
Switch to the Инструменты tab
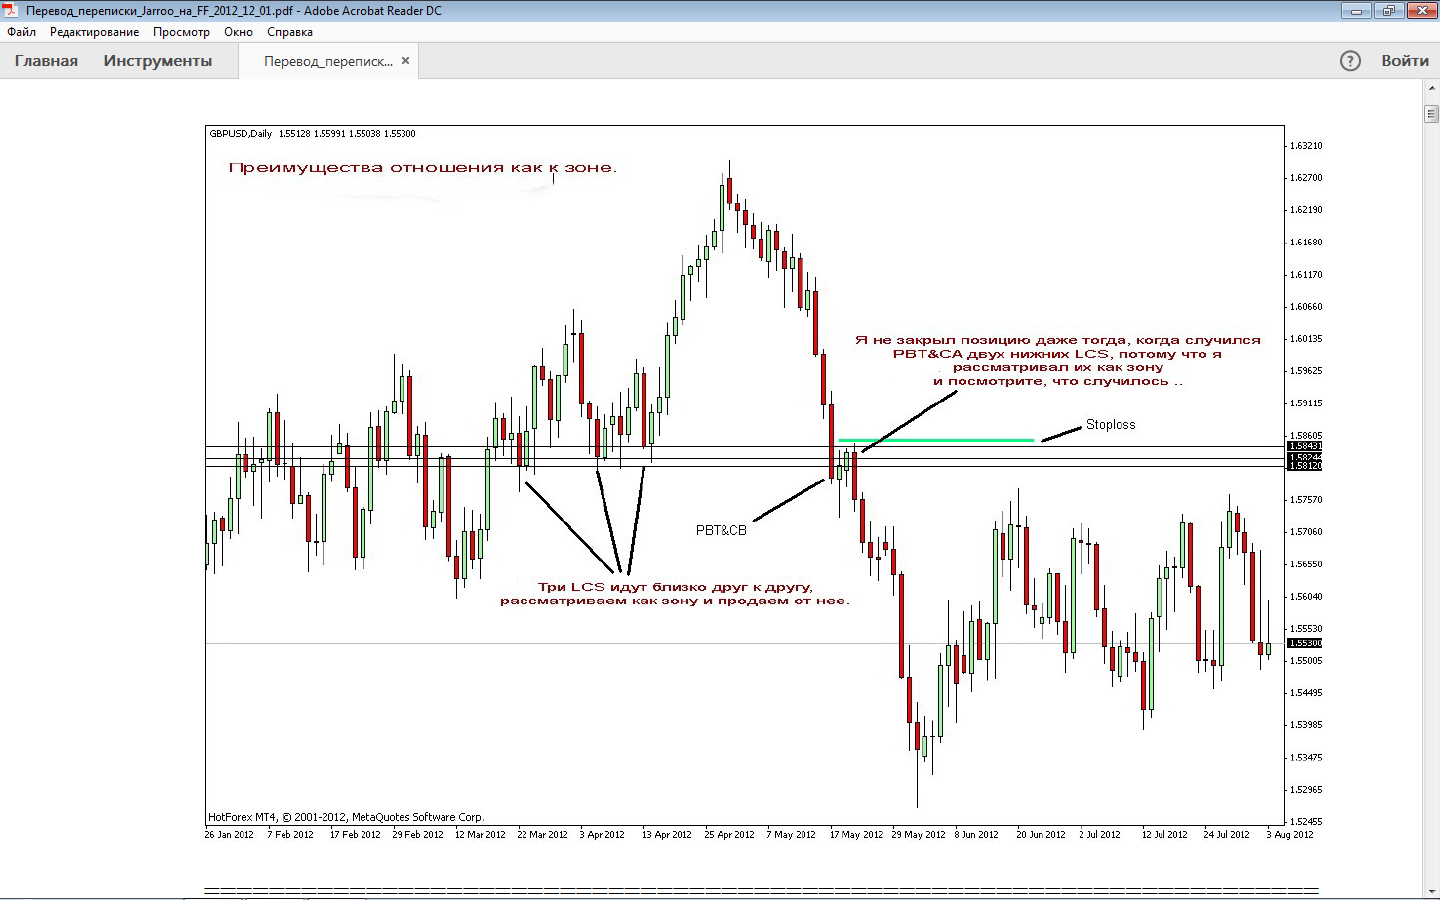pyautogui.click(x=158, y=61)
